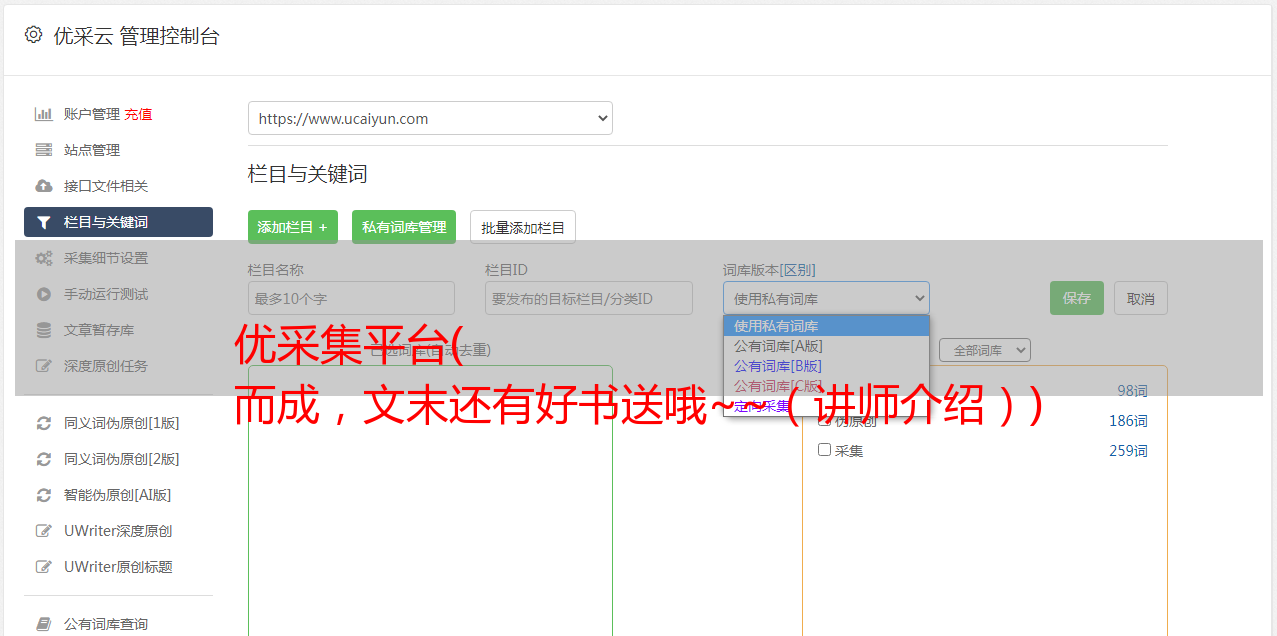Viewport: 1277px width, 636px height.
Task: Click the refresh icon for 智能伪原创[AI版]
Action: [x=43, y=495]
